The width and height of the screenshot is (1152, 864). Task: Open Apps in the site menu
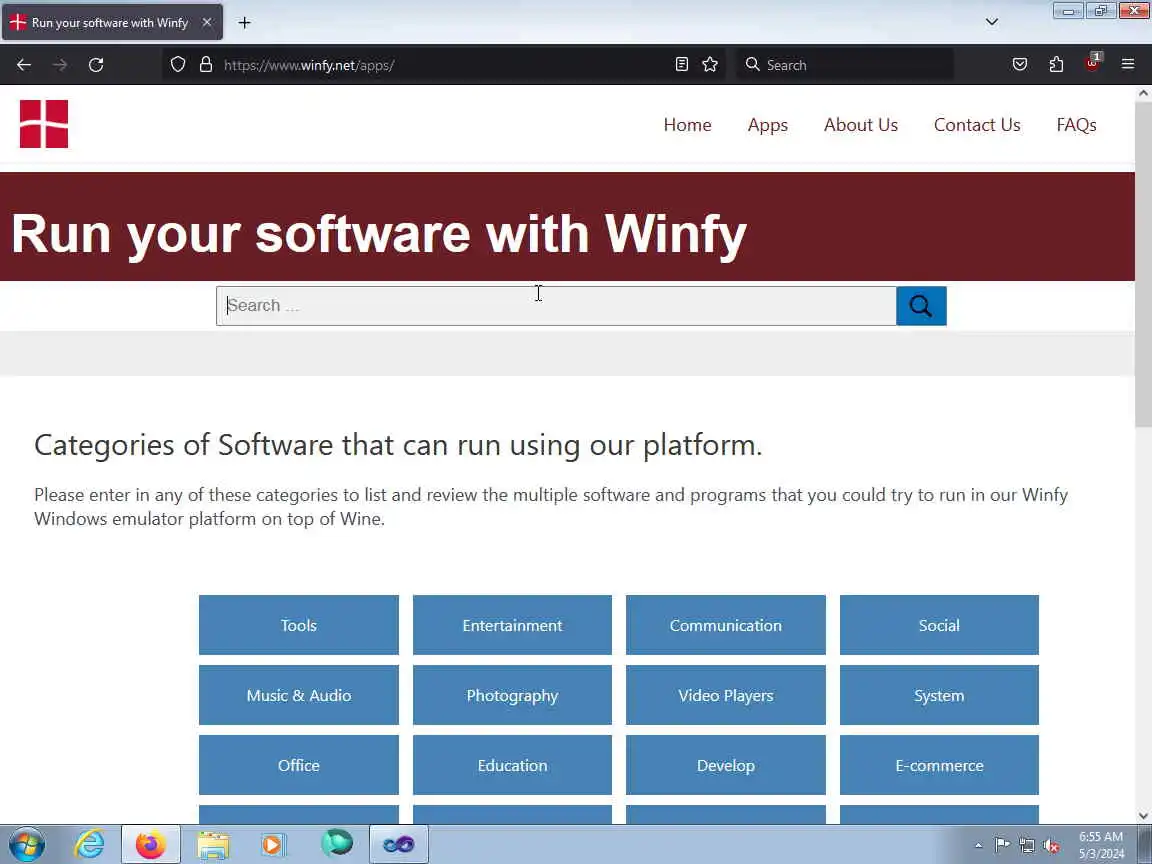click(x=768, y=125)
